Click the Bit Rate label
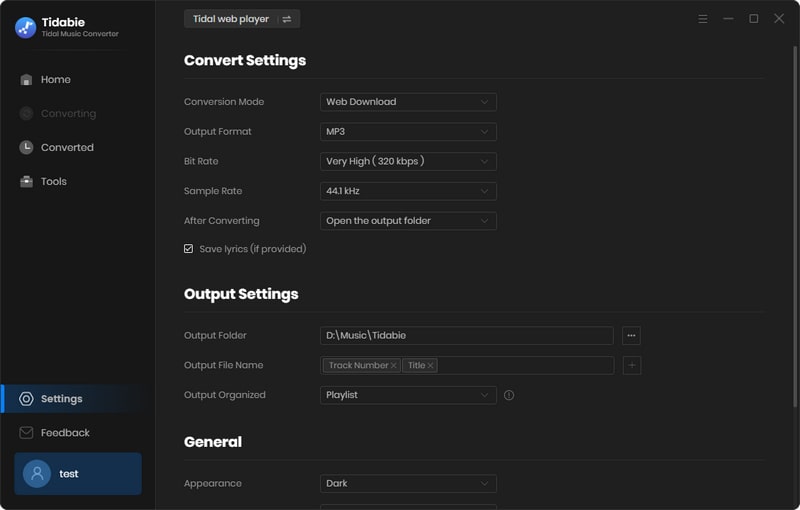The width and height of the screenshot is (800, 510). (201, 162)
